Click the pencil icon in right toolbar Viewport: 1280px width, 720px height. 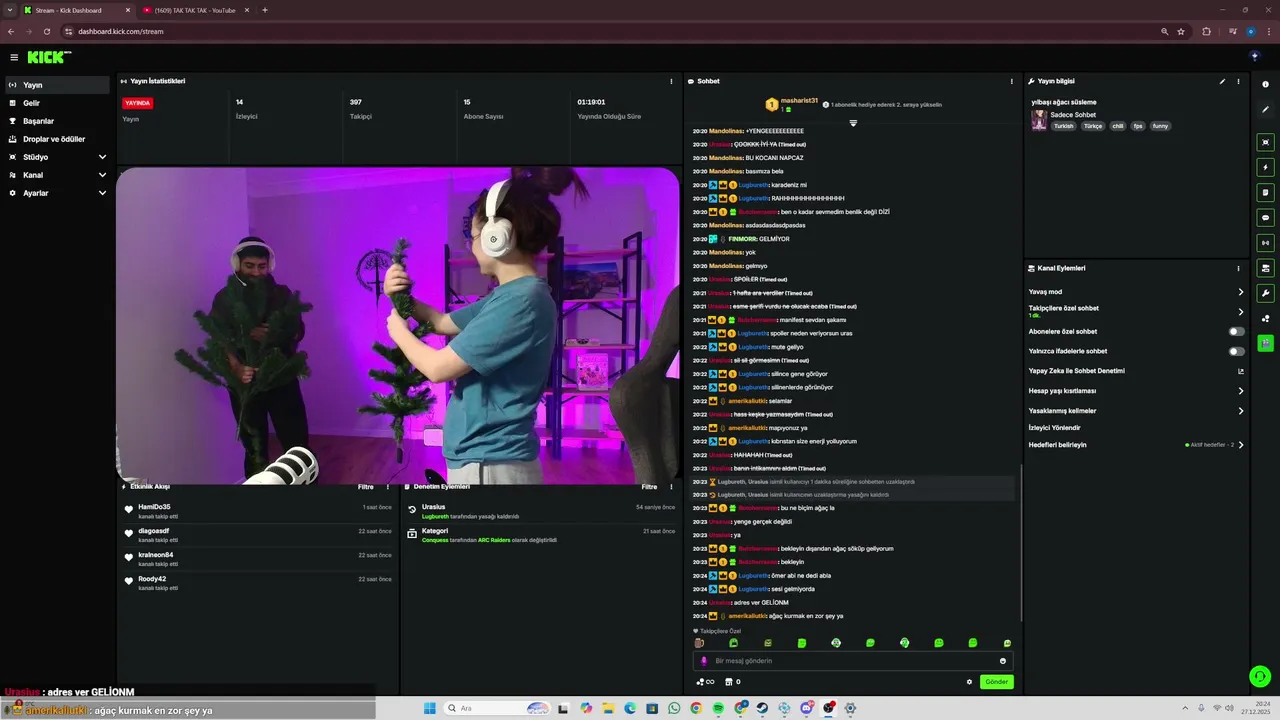1265,109
